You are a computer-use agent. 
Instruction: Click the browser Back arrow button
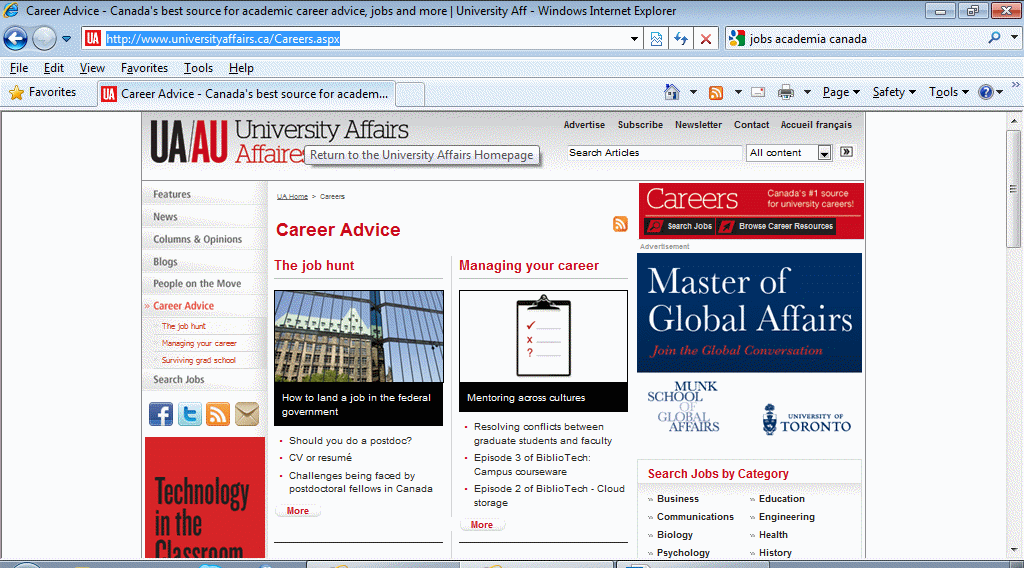16,39
